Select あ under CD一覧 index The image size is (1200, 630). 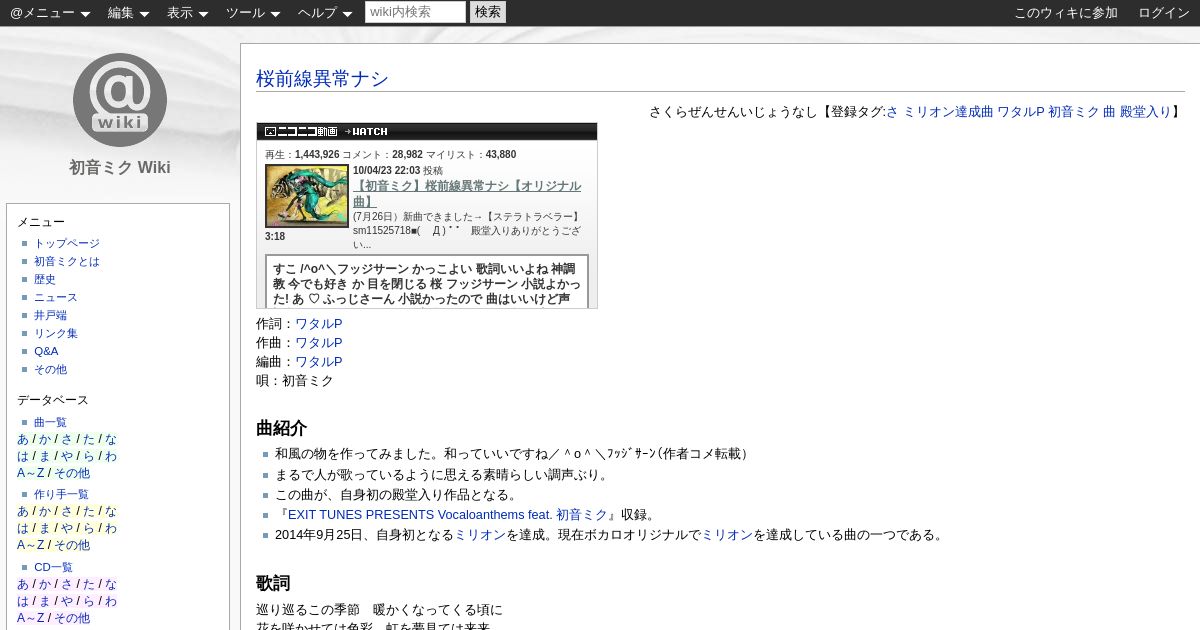(x=23, y=584)
